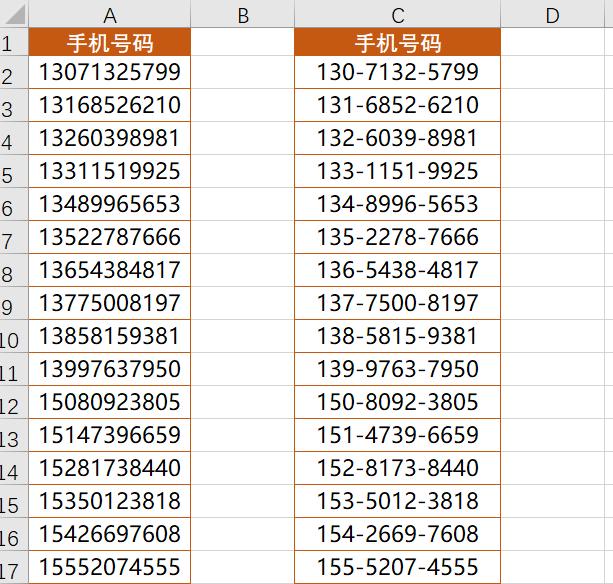Select cell containing 135-2278-7666

pyautogui.click(x=397, y=237)
